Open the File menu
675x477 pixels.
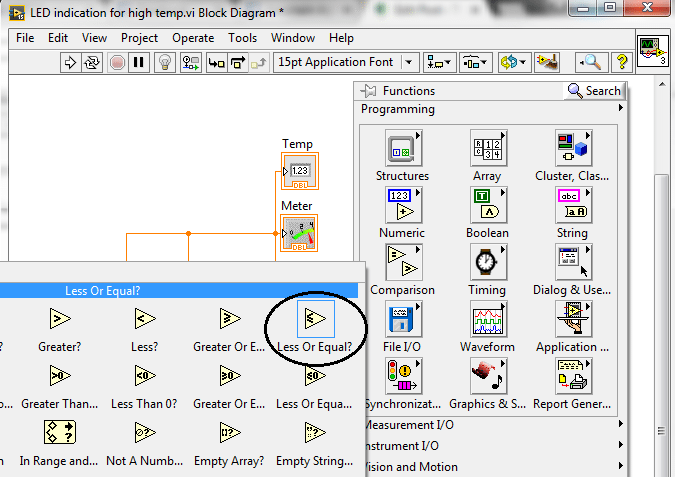(x=25, y=38)
